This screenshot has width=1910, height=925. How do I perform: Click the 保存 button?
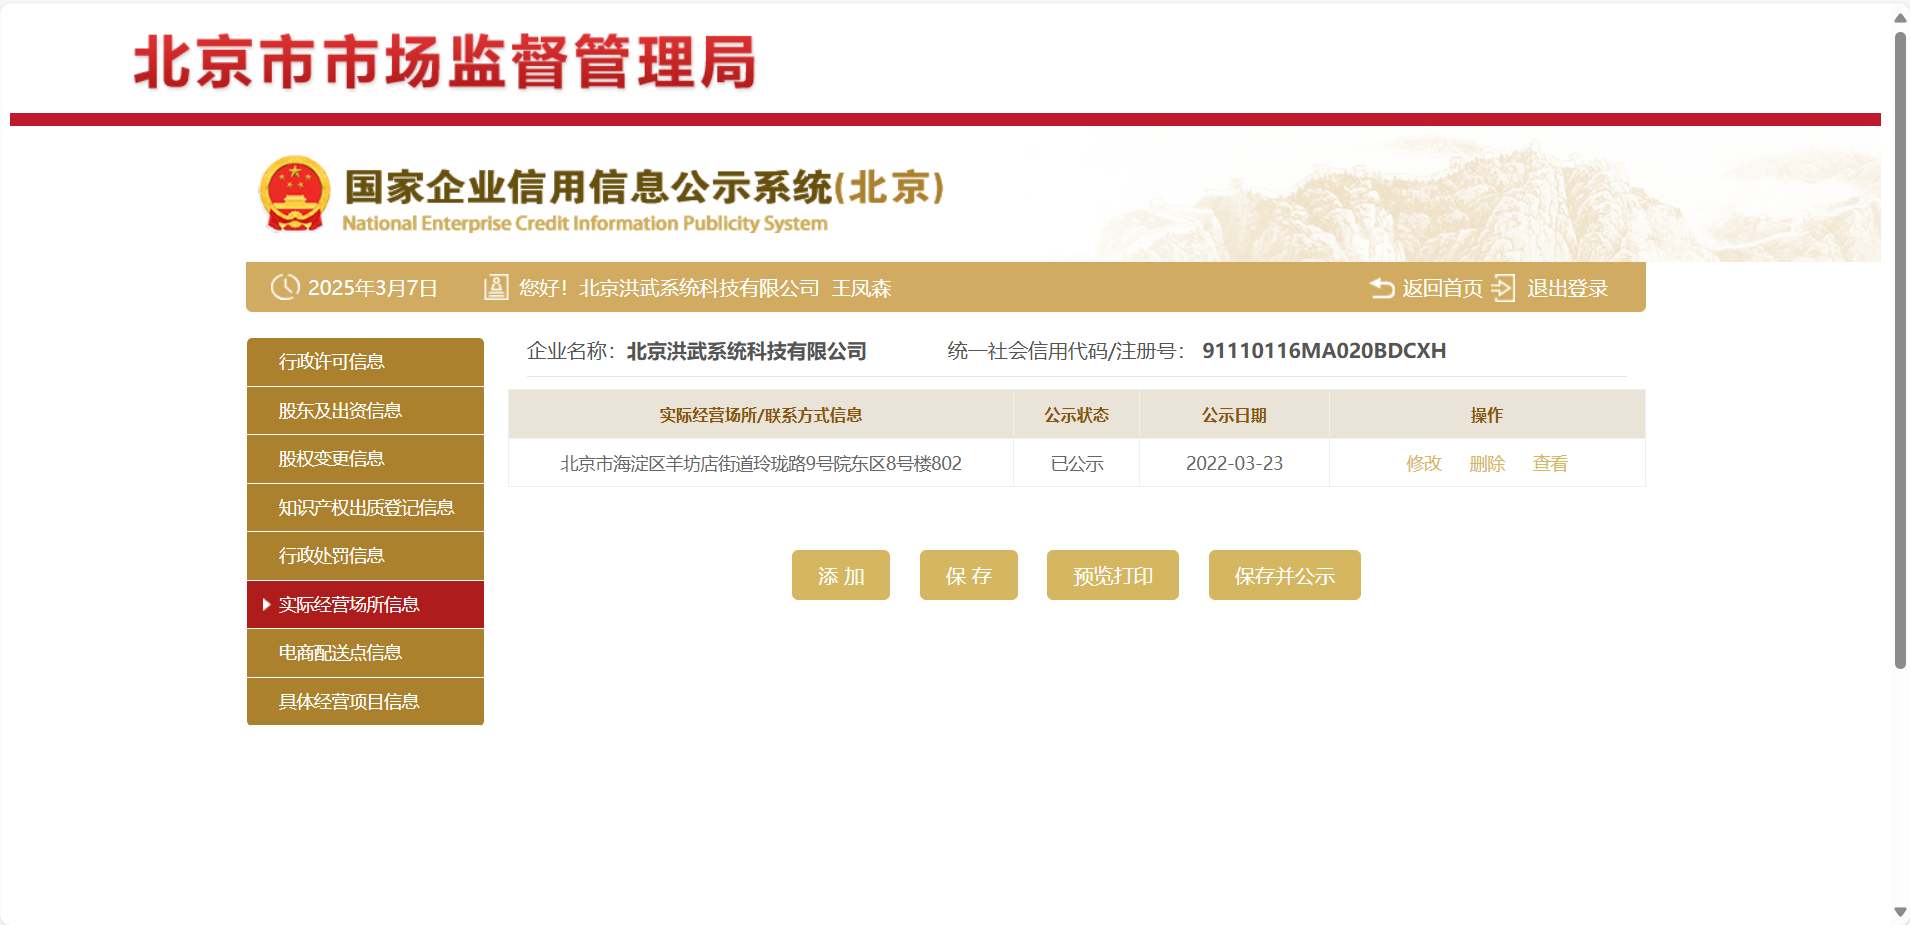(x=969, y=575)
